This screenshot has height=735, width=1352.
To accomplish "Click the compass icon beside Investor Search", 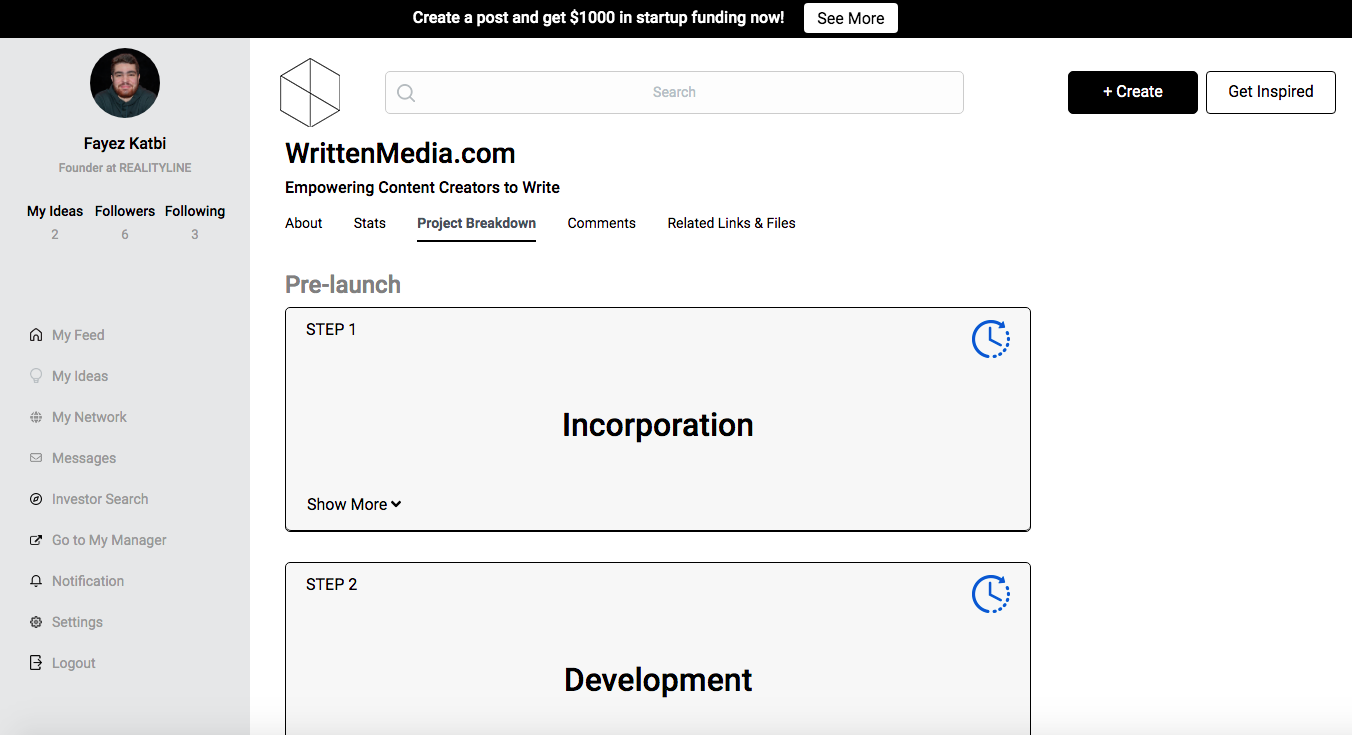I will coord(36,499).
